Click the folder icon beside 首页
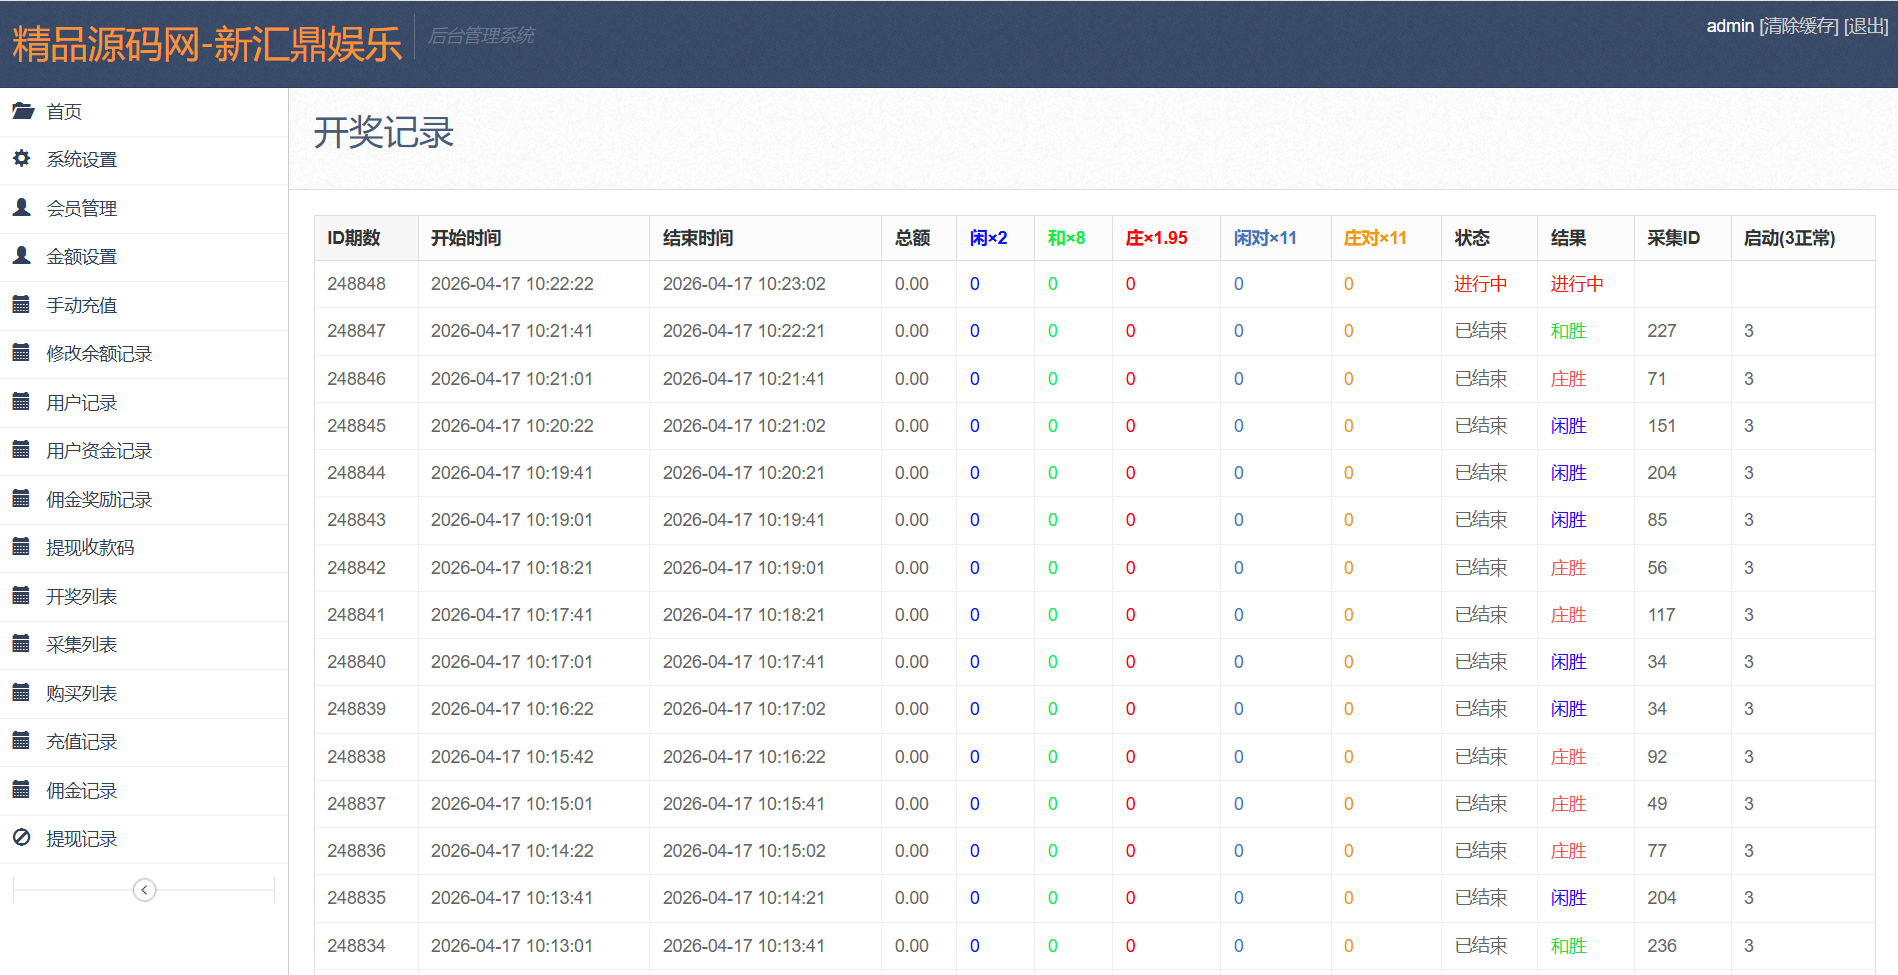This screenshot has height=975, width=1898. (22, 111)
